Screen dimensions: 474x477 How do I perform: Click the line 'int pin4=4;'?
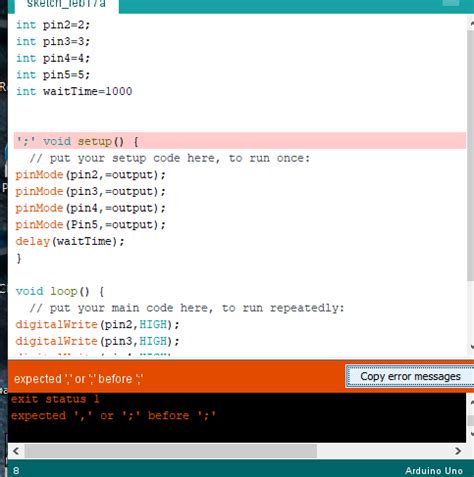coord(53,58)
